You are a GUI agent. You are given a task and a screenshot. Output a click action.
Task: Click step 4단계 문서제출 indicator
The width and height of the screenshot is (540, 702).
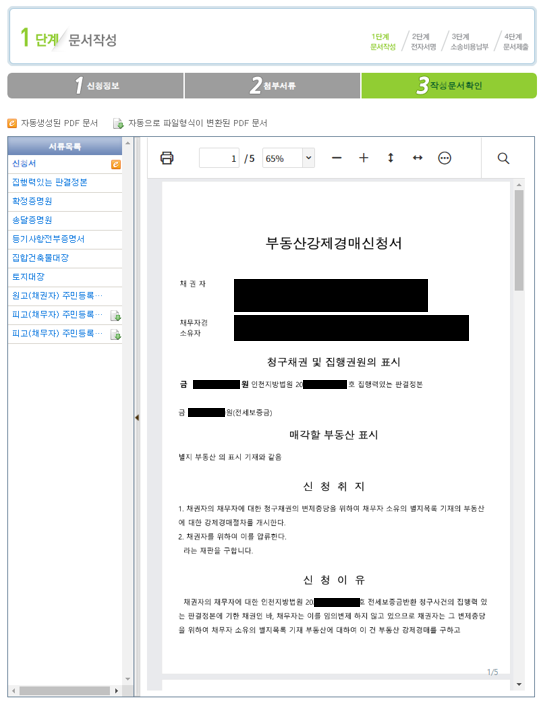[516, 41]
